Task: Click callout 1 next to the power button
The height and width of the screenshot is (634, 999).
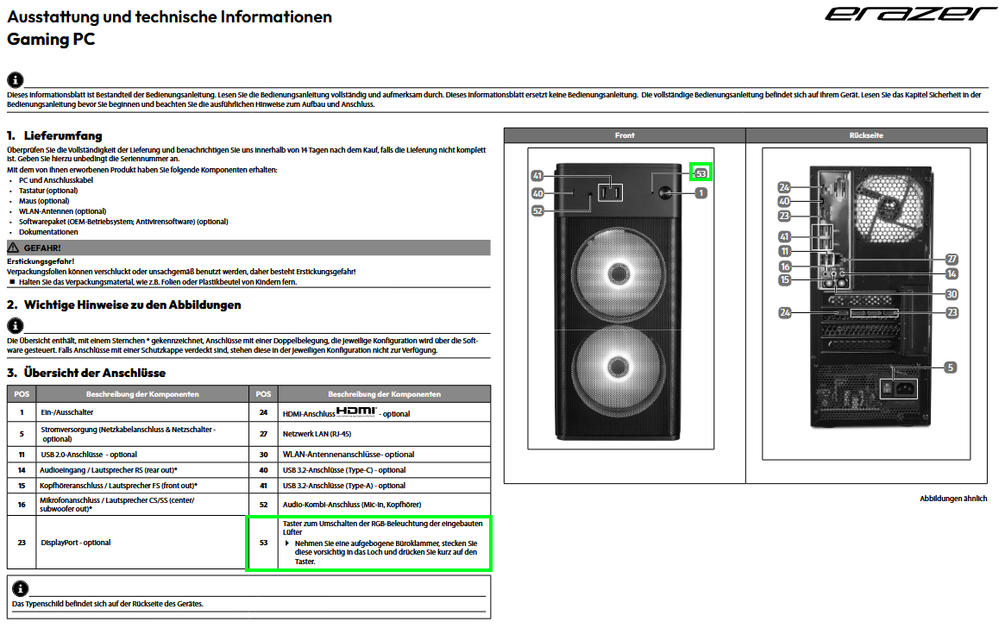Action: tap(700, 192)
